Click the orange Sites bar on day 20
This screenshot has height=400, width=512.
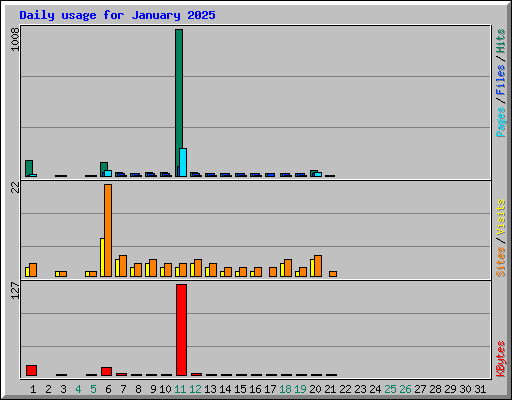click(x=318, y=266)
